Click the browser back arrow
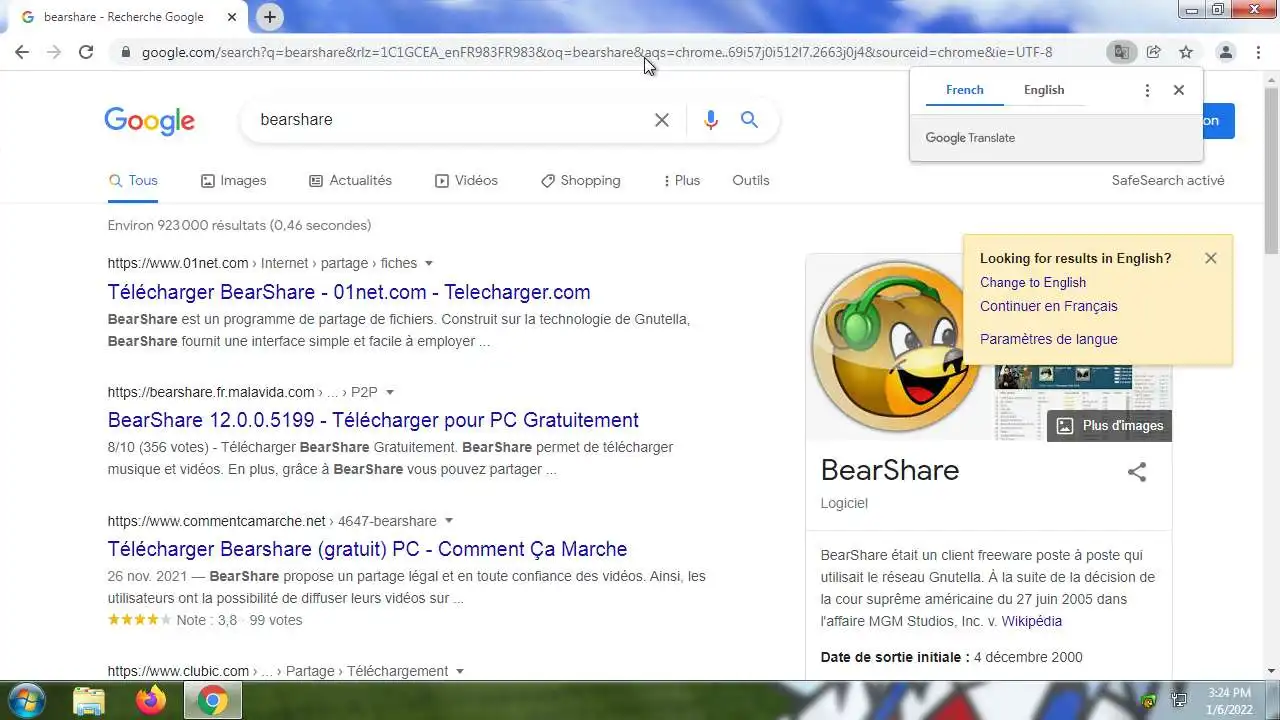 22,52
